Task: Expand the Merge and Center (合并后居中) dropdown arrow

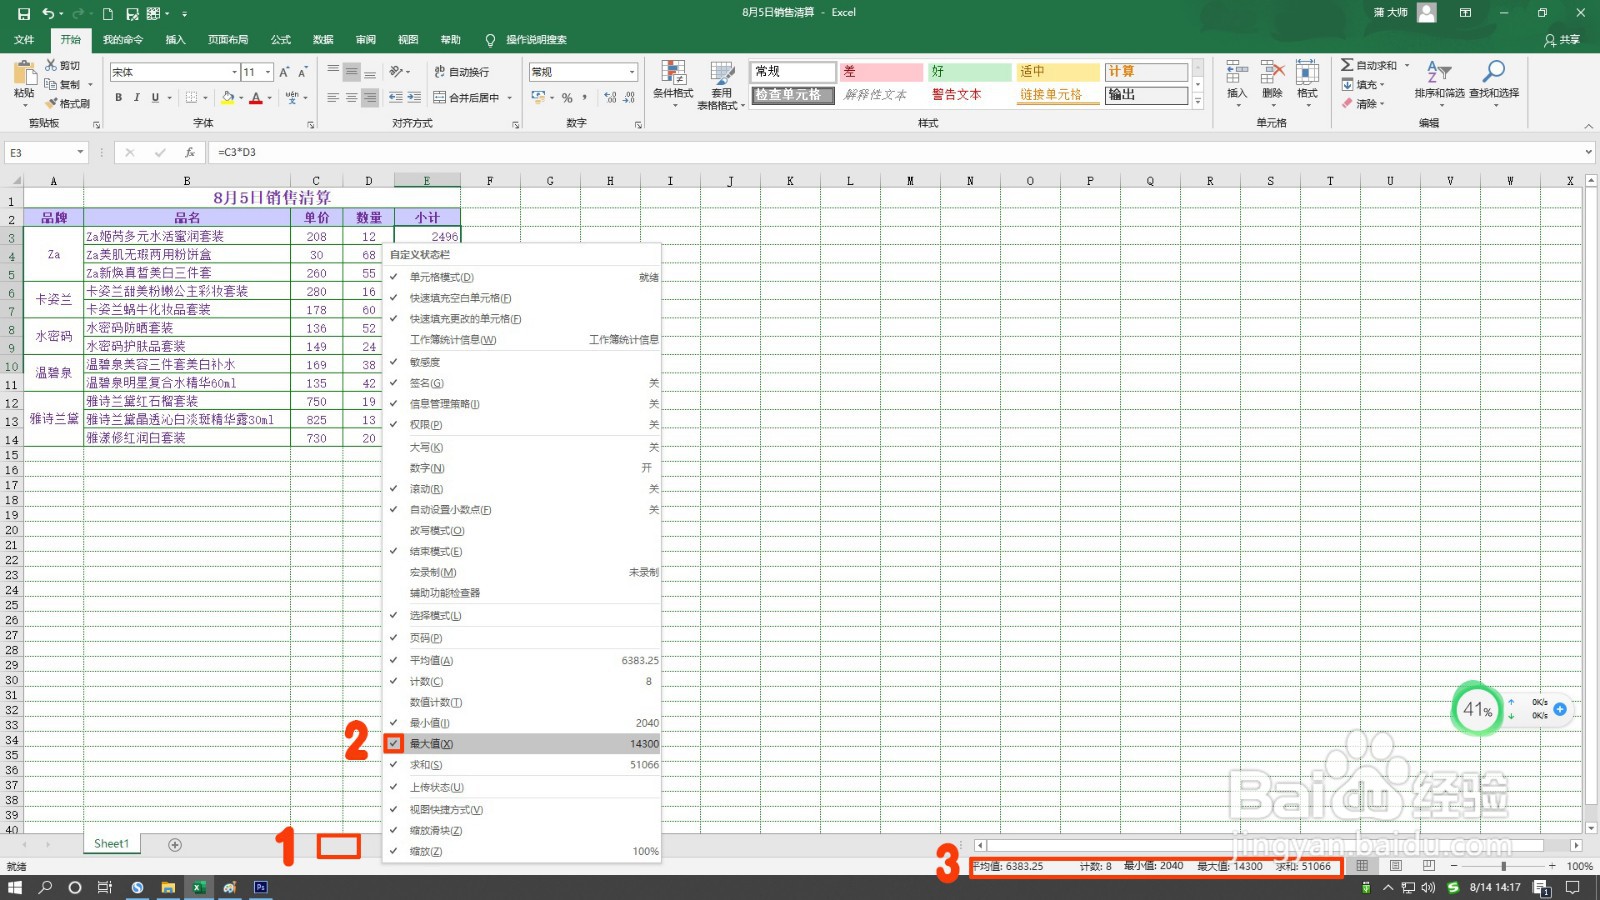Action: coord(509,97)
